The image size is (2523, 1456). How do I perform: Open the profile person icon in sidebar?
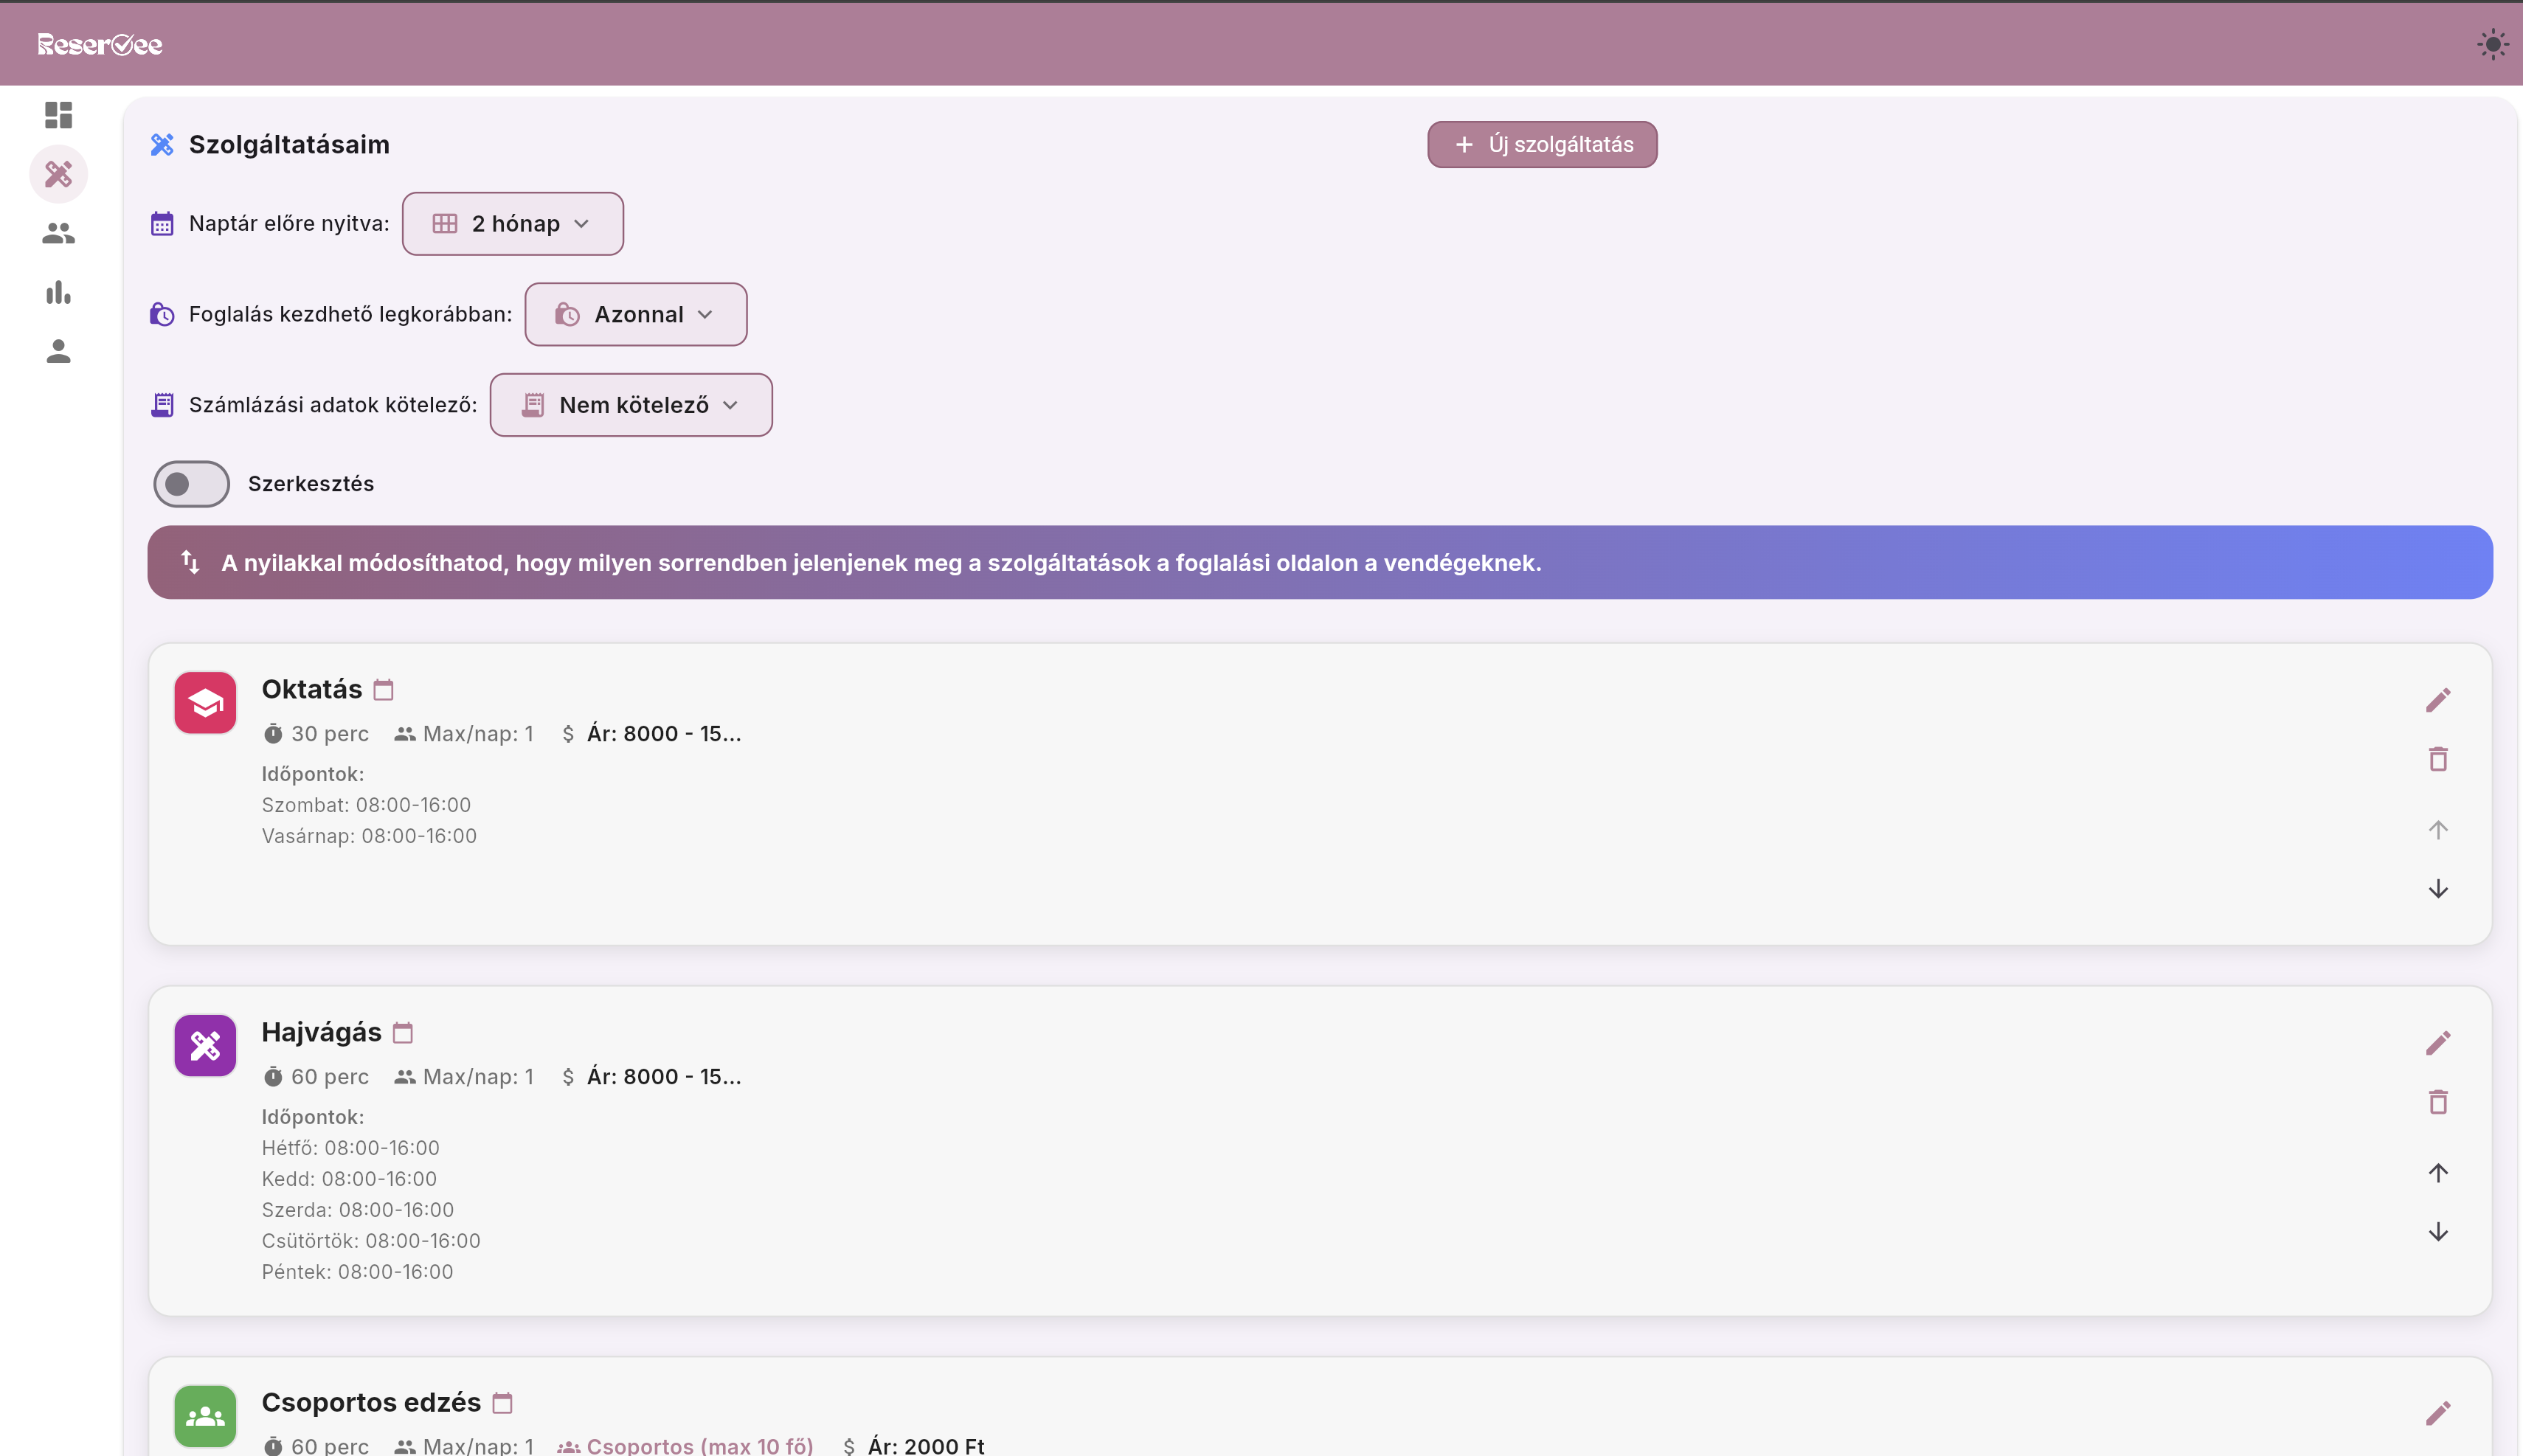[x=58, y=351]
